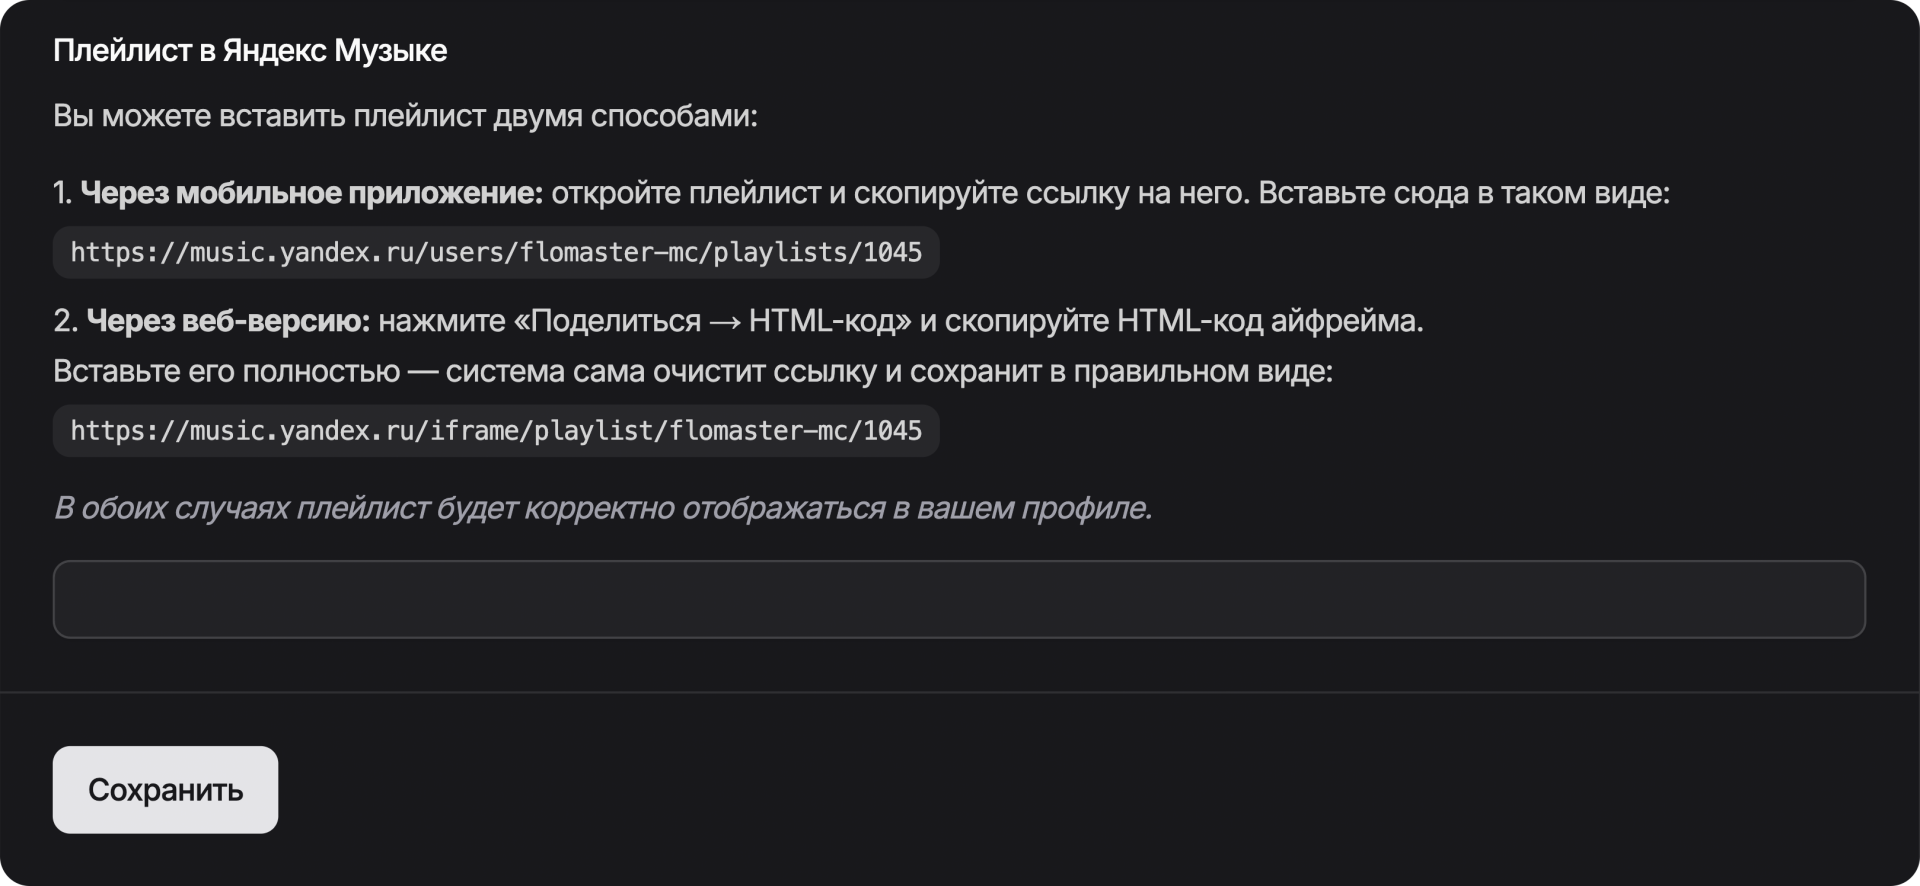Click the horizontal divider above the Сохранить button
The height and width of the screenshot is (886, 1920).
point(958,692)
